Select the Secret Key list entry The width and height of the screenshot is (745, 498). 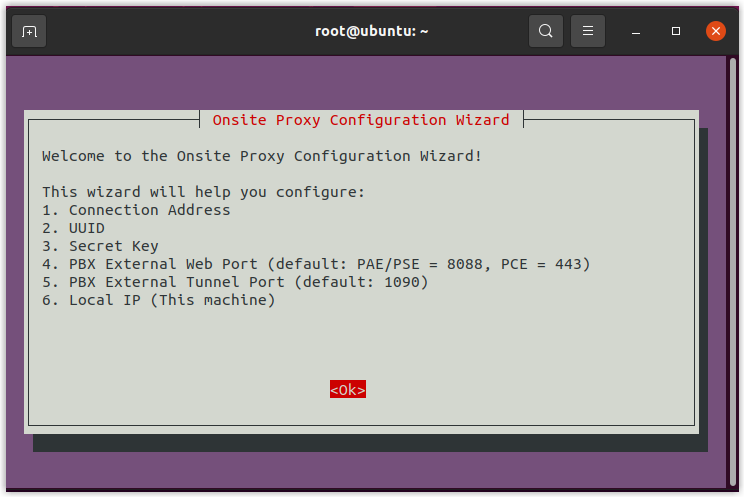[x=100, y=246]
